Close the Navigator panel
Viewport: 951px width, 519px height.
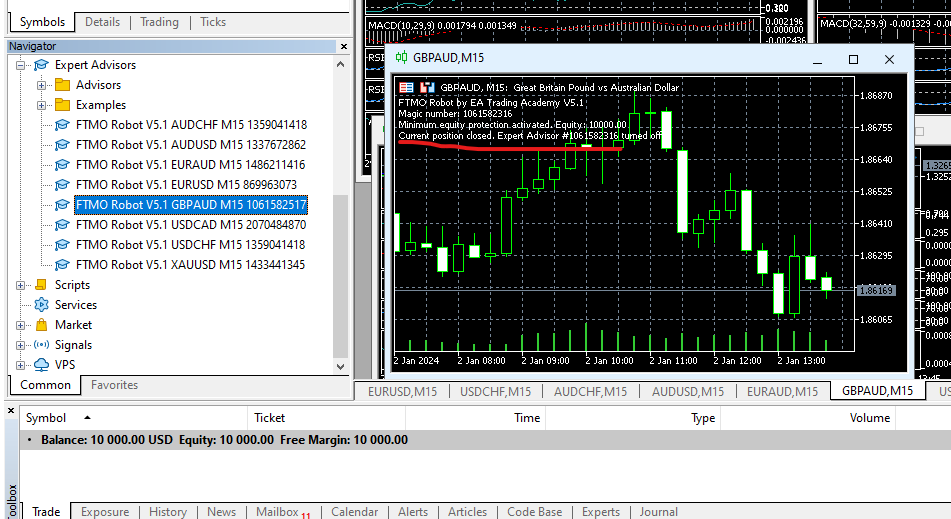[344, 46]
